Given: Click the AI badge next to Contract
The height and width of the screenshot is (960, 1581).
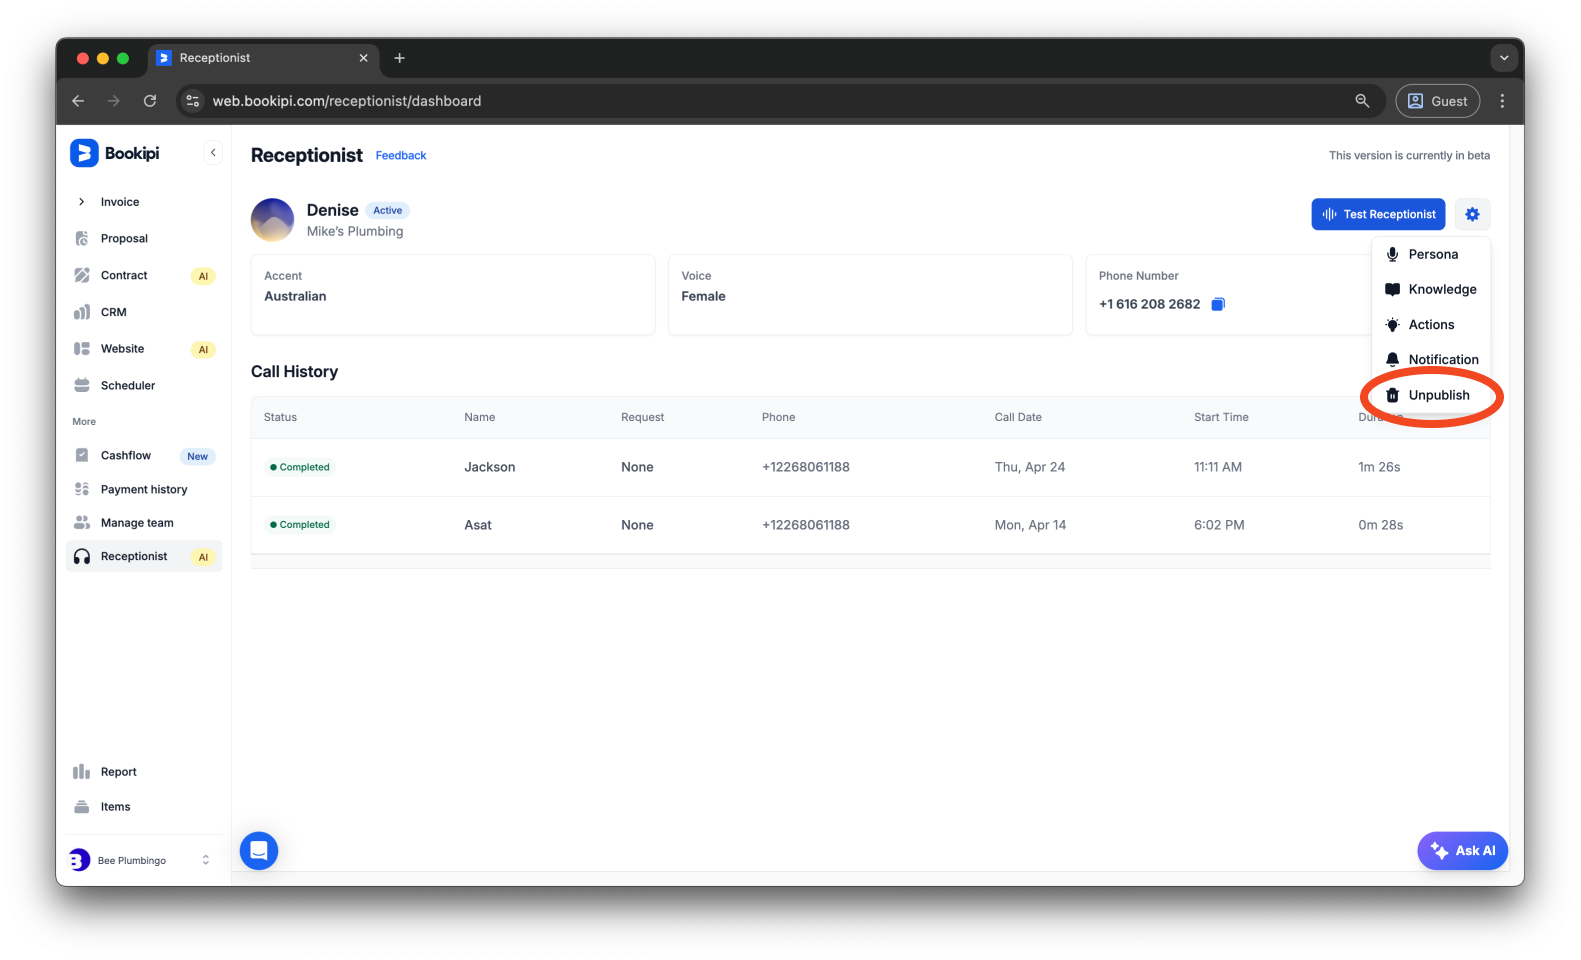Looking at the screenshot, I should (203, 276).
